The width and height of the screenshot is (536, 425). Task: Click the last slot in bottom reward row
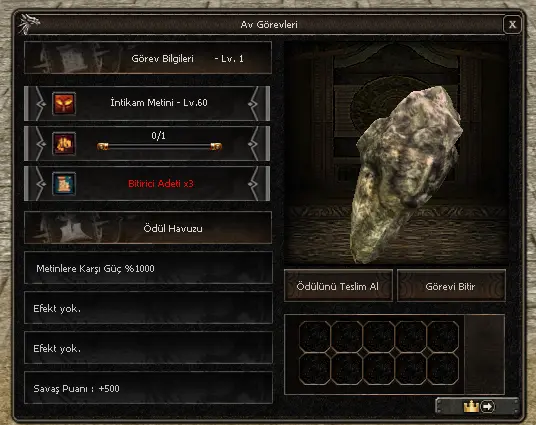tap(443, 369)
